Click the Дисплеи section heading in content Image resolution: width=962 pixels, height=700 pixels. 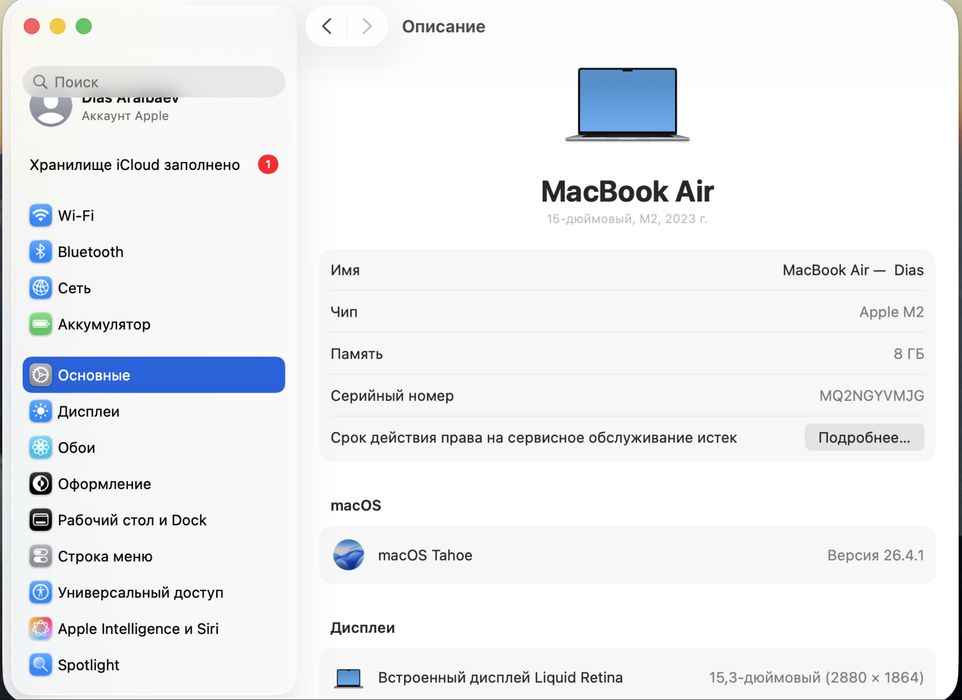[x=363, y=628]
